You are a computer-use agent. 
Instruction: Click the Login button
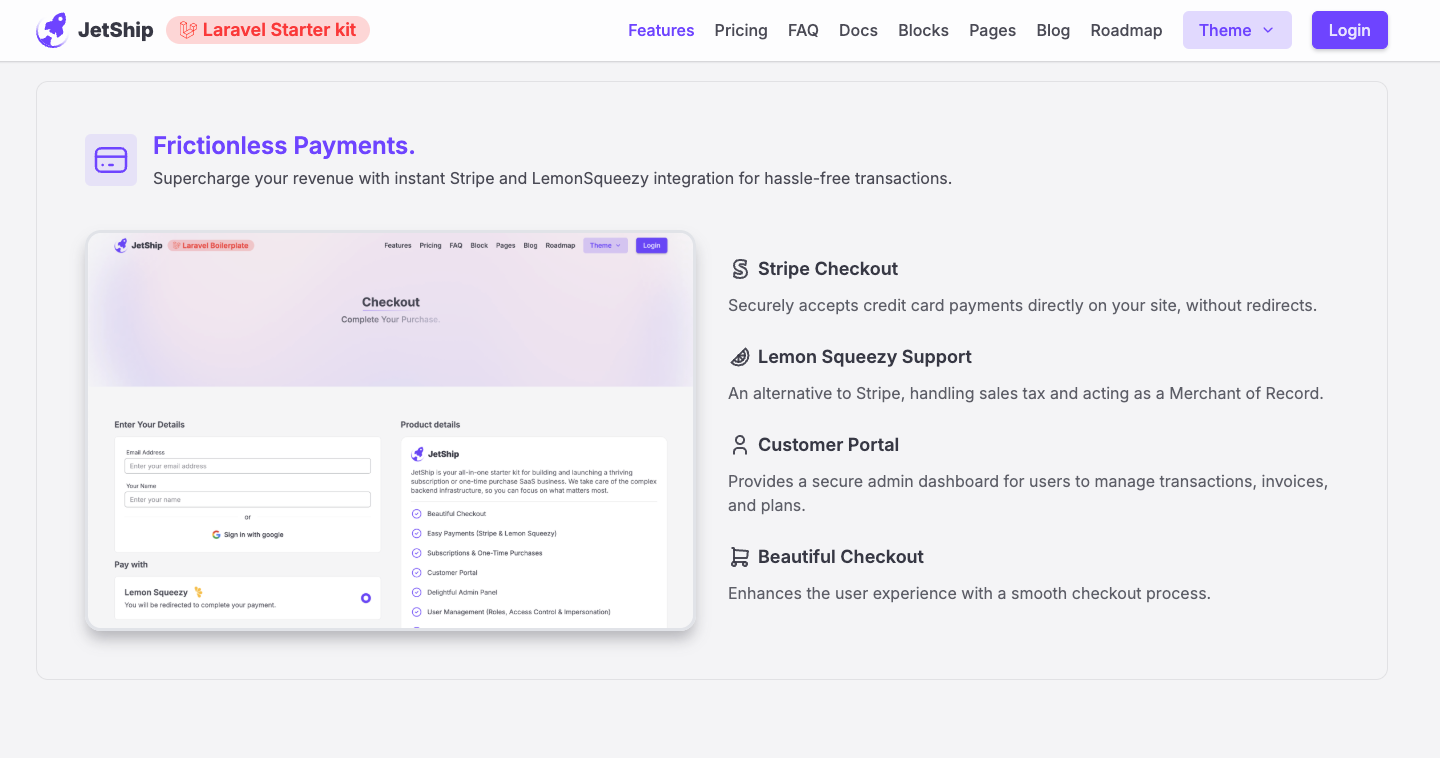click(1349, 30)
